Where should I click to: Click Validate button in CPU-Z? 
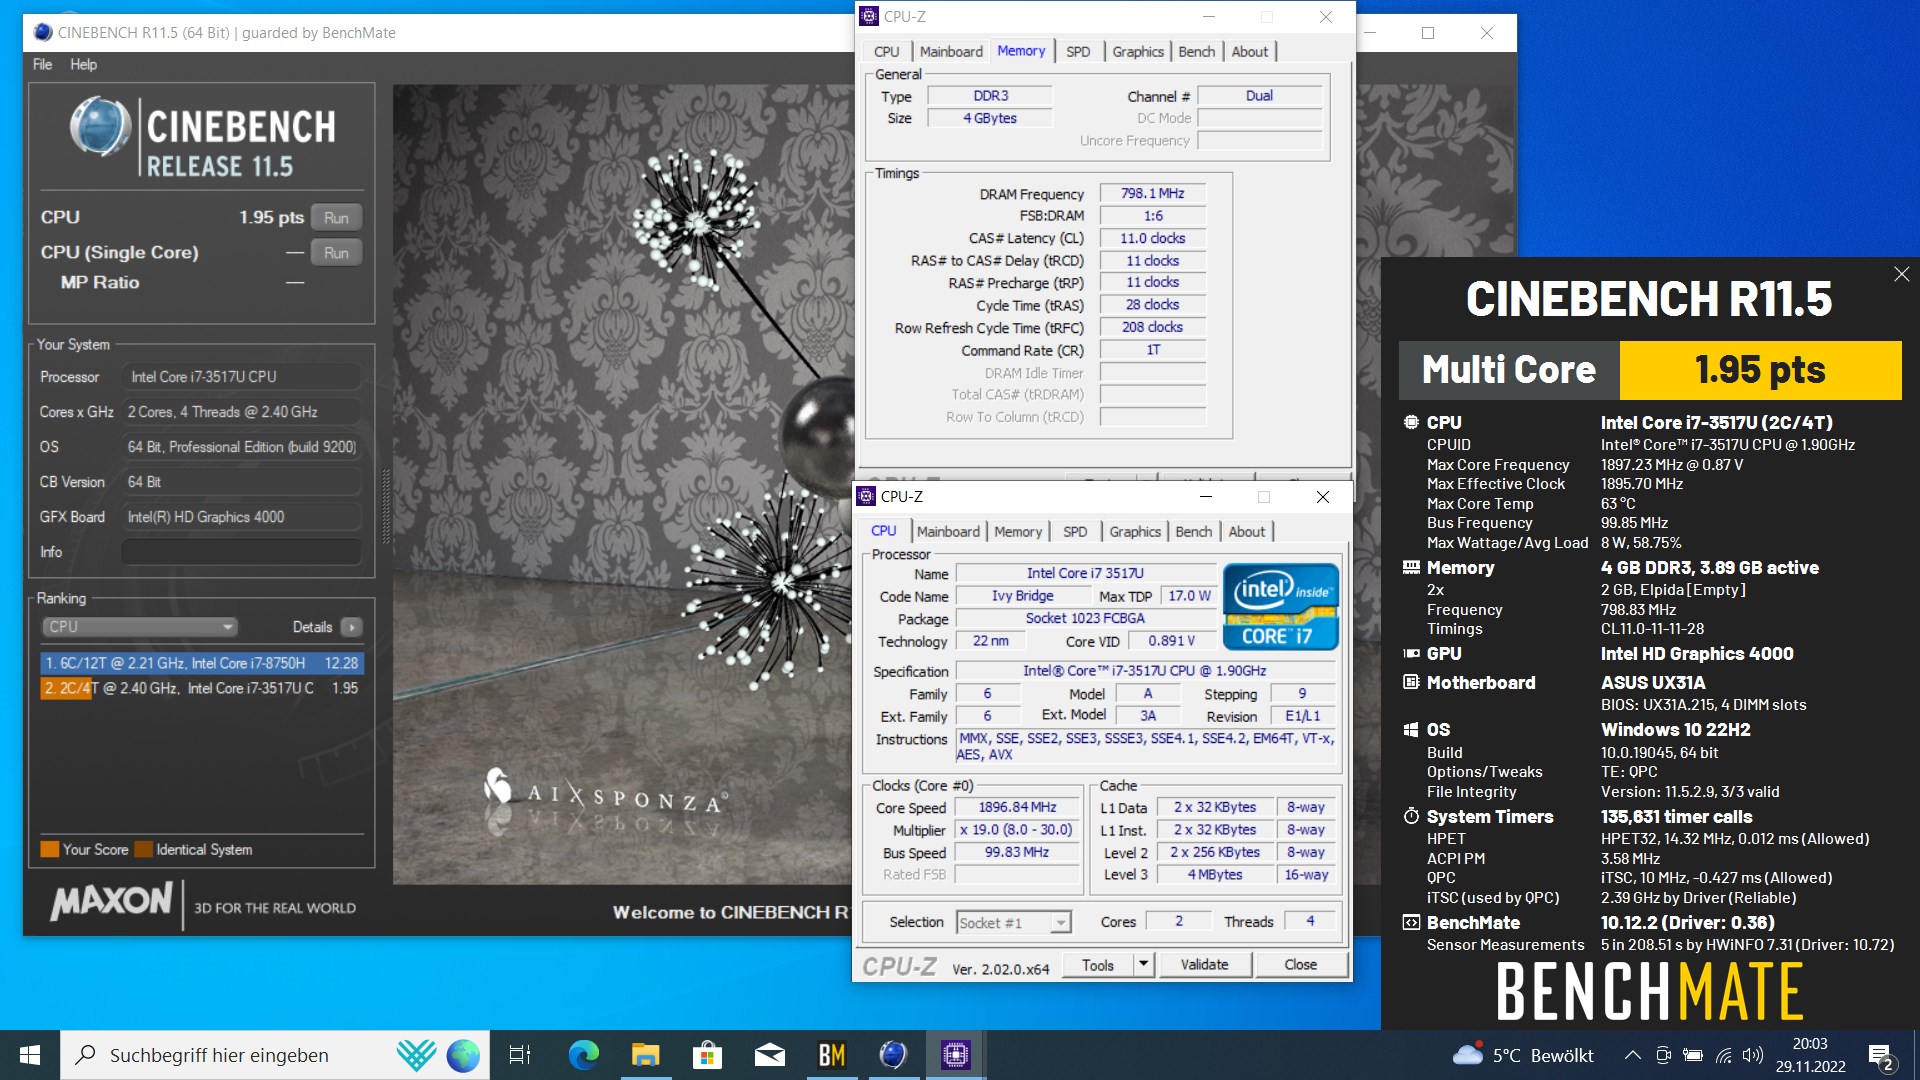tap(1204, 965)
